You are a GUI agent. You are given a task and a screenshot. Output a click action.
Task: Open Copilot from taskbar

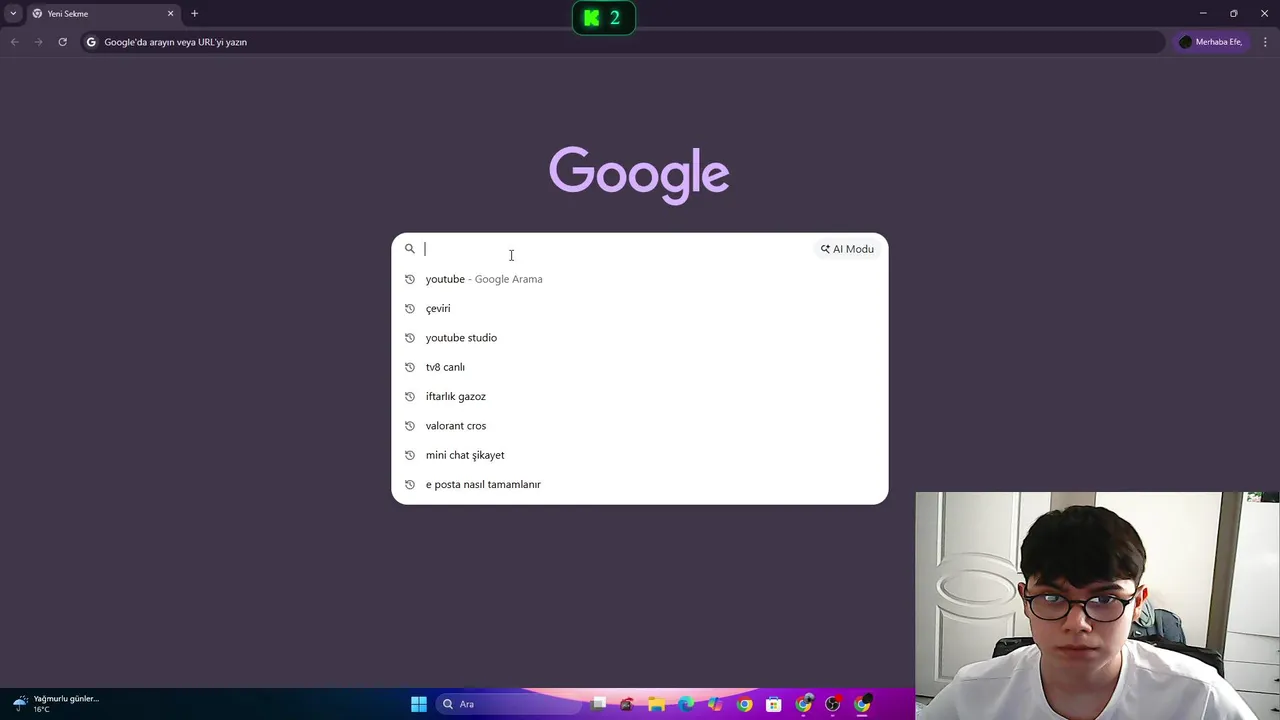(715, 704)
